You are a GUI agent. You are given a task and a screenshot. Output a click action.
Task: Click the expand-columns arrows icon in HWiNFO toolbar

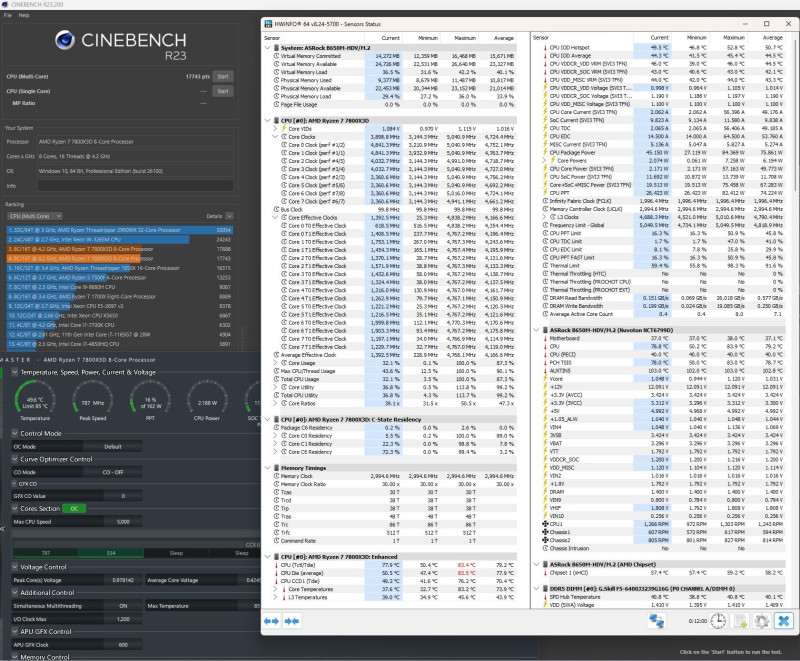(271, 621)
